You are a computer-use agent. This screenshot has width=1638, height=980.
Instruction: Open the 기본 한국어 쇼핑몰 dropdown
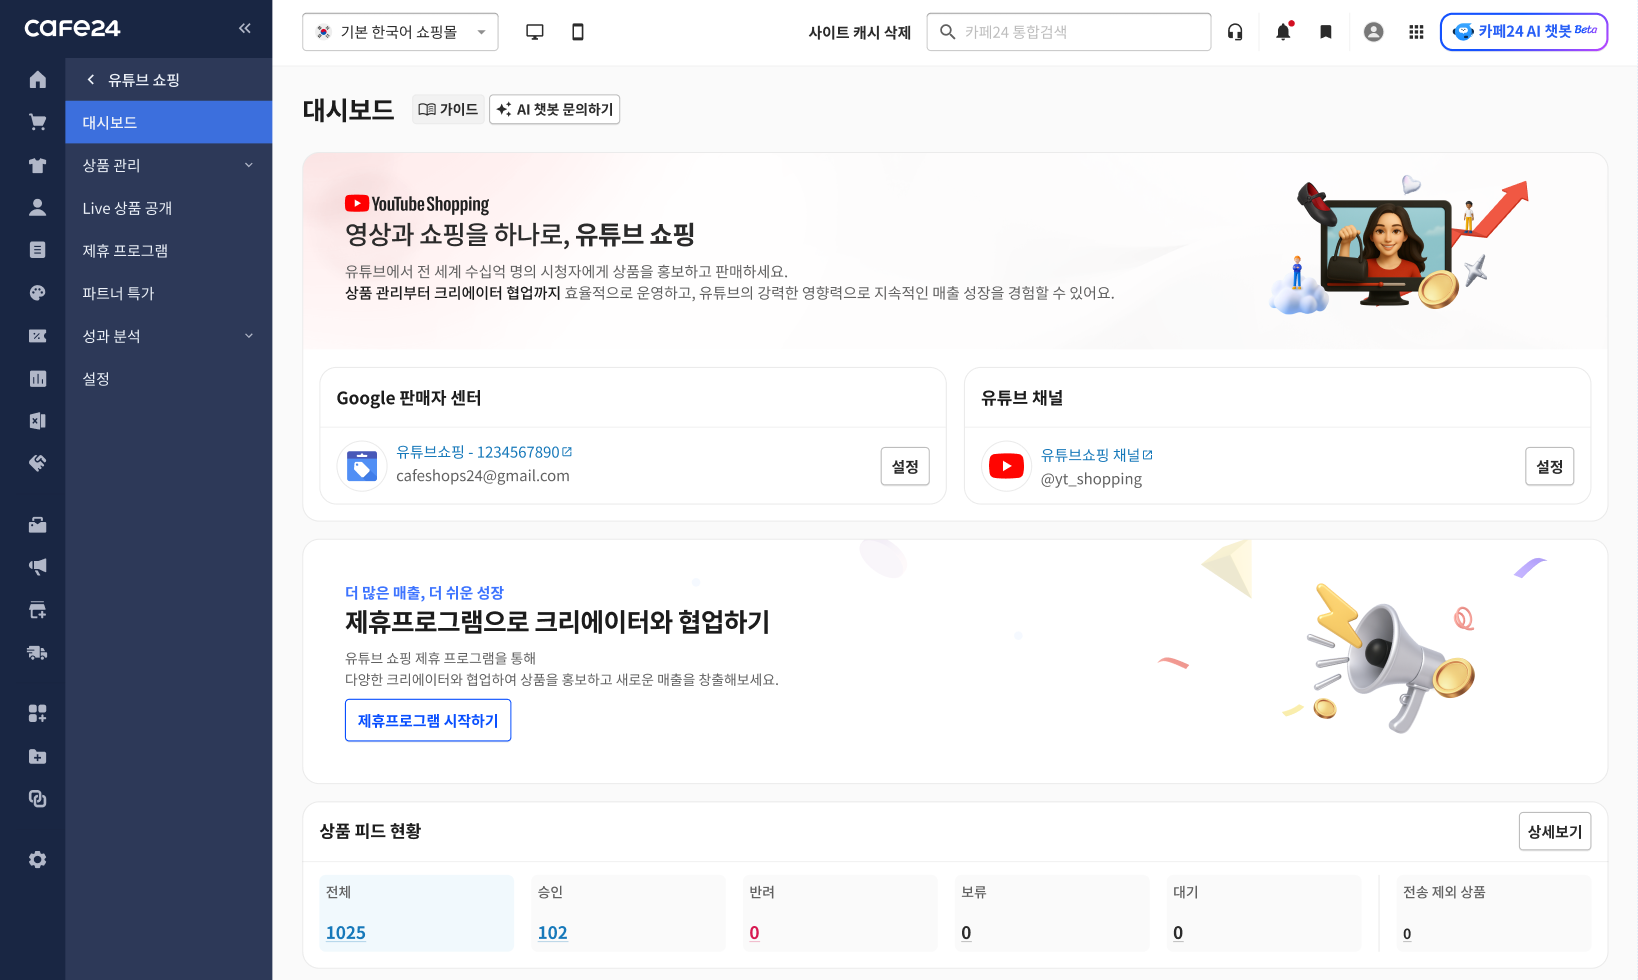[400, 32]
